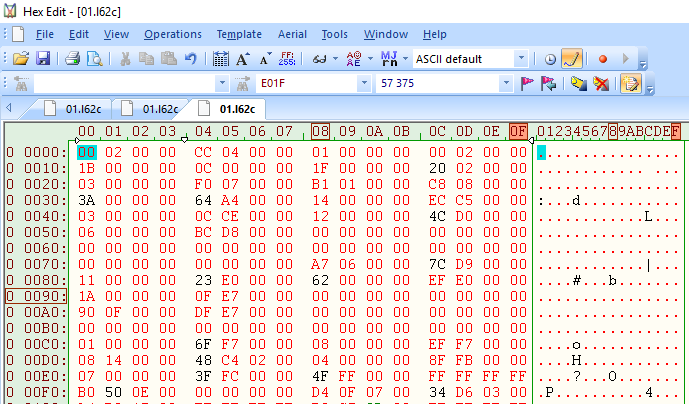Image resolution: width=689 pixels, height=404 pixels.
Task: Open the search field dropdown arrow
Action: point(222,83)
